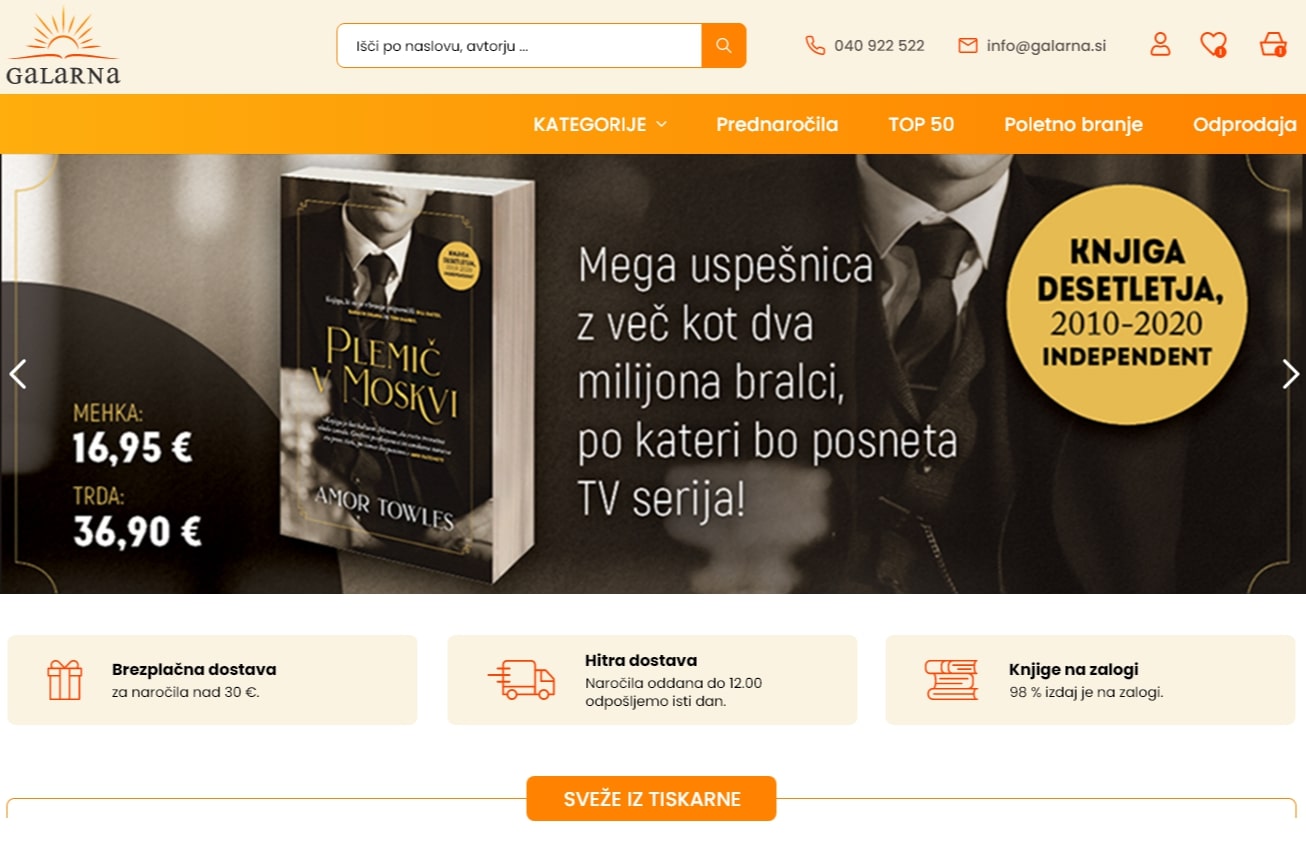Open the wishlist heart icon
Viewport: 1306px width, 848px height.
1213,44
